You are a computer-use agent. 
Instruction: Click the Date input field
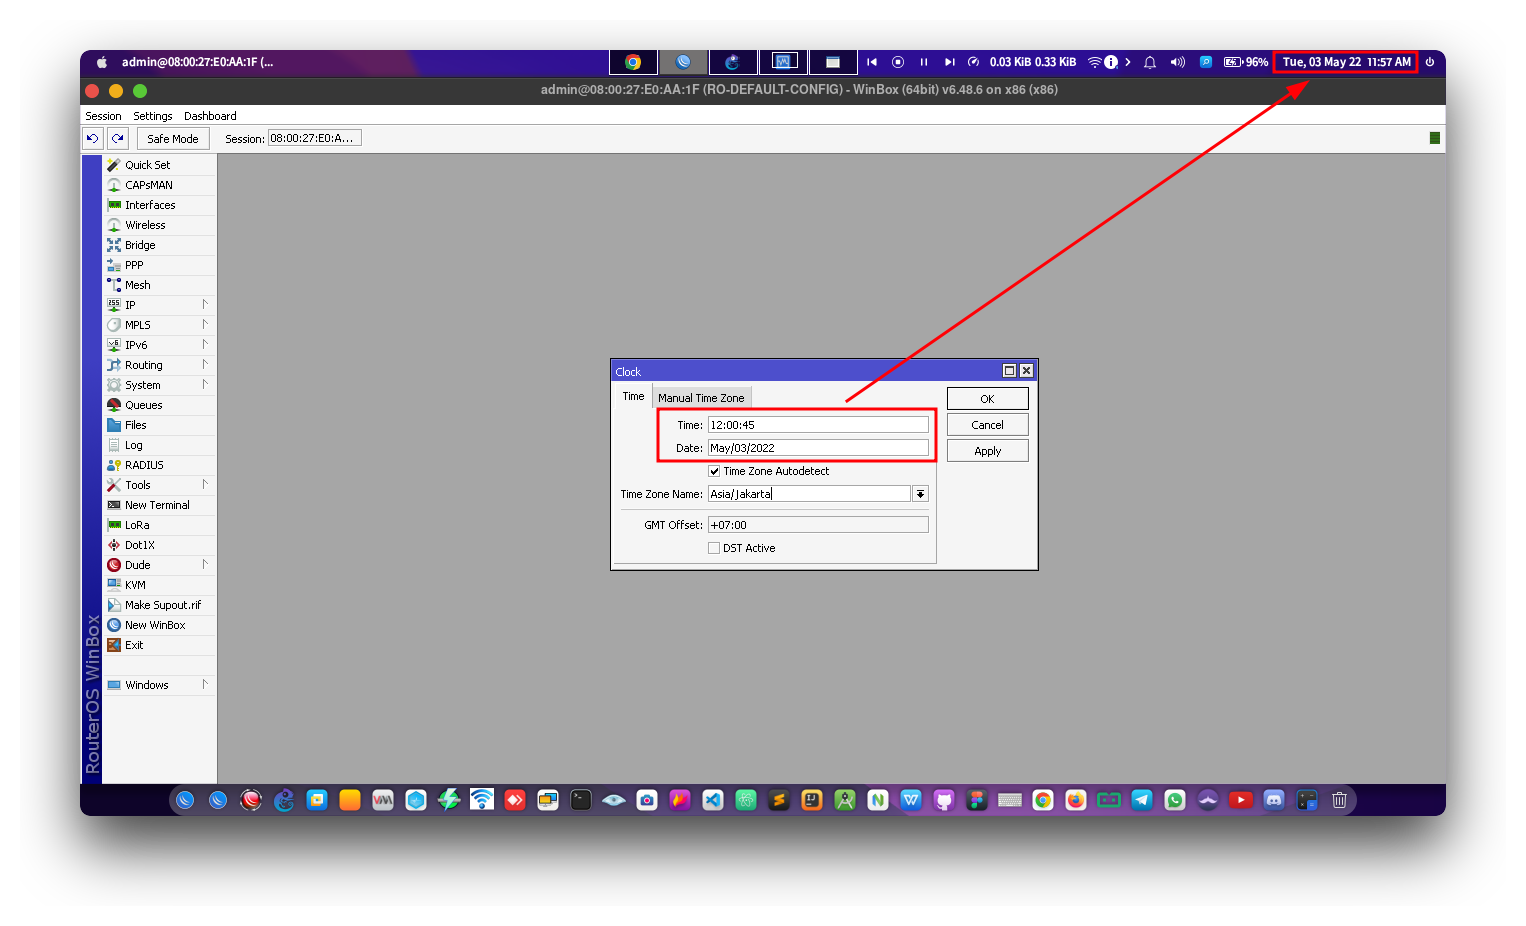coord(817,448)
